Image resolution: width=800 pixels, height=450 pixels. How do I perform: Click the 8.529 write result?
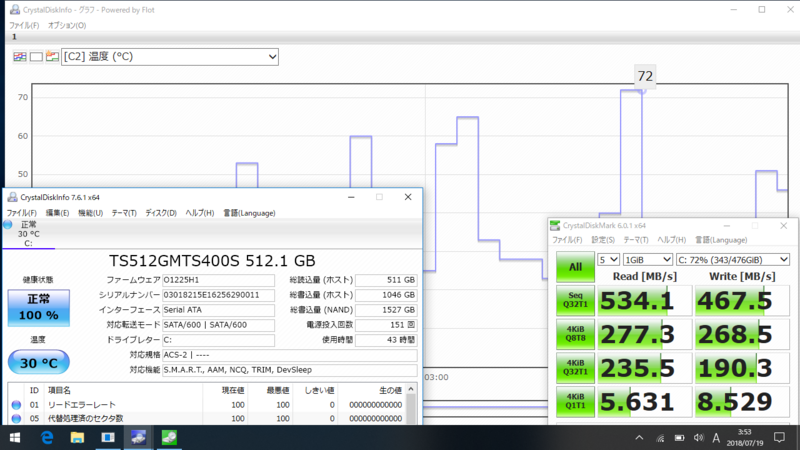coord(742,401)
